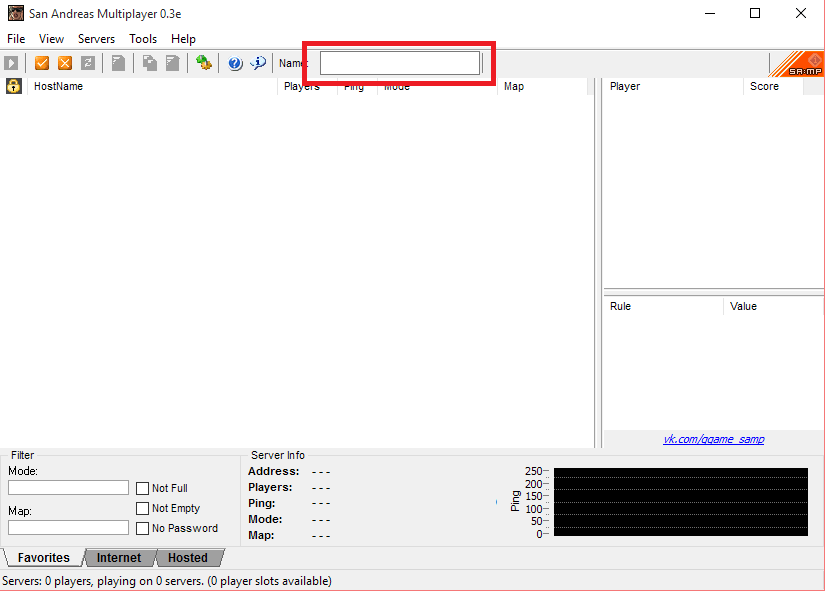Image resolution: width=825 pixels, height=591 pixels.
Task: Enable the Not Empty filter checkbox
Action: pyautogui.click(x=142, y=508)
